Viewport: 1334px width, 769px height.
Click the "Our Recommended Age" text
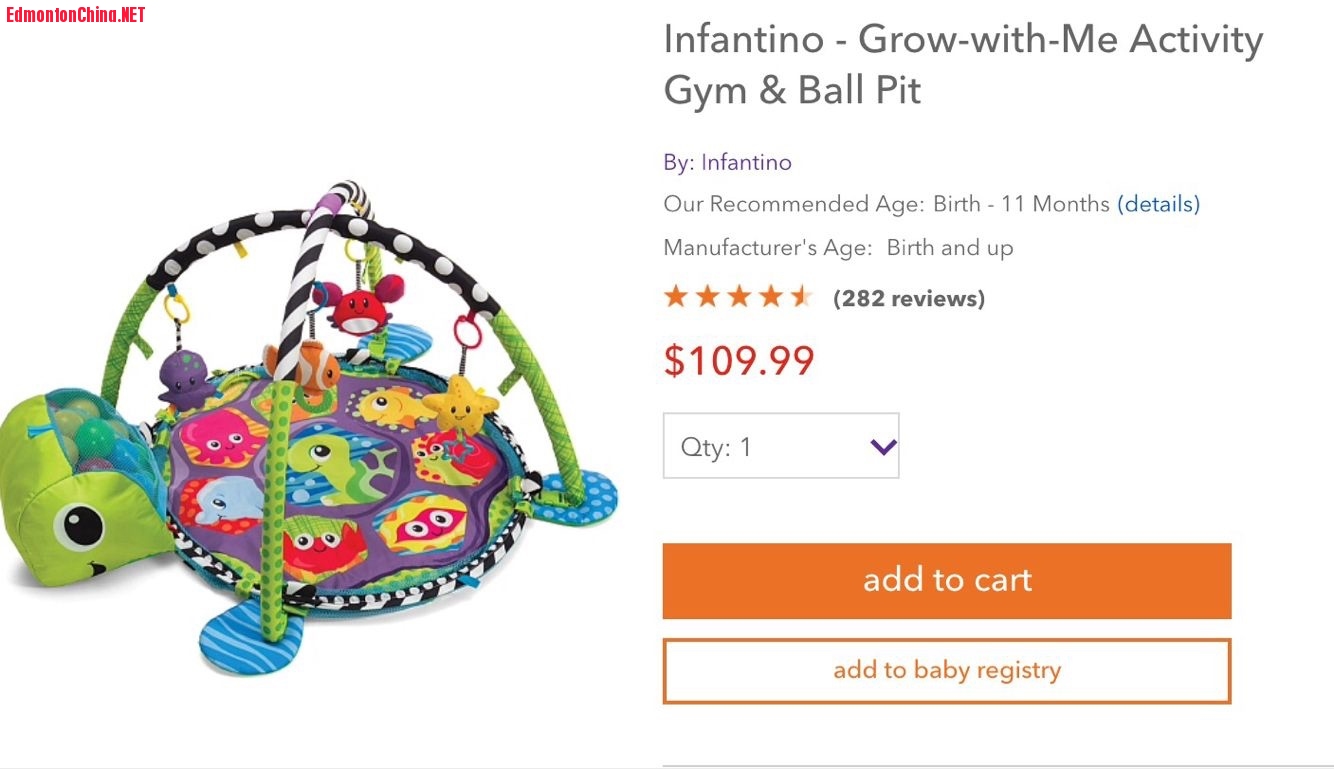tap(794, 204)
